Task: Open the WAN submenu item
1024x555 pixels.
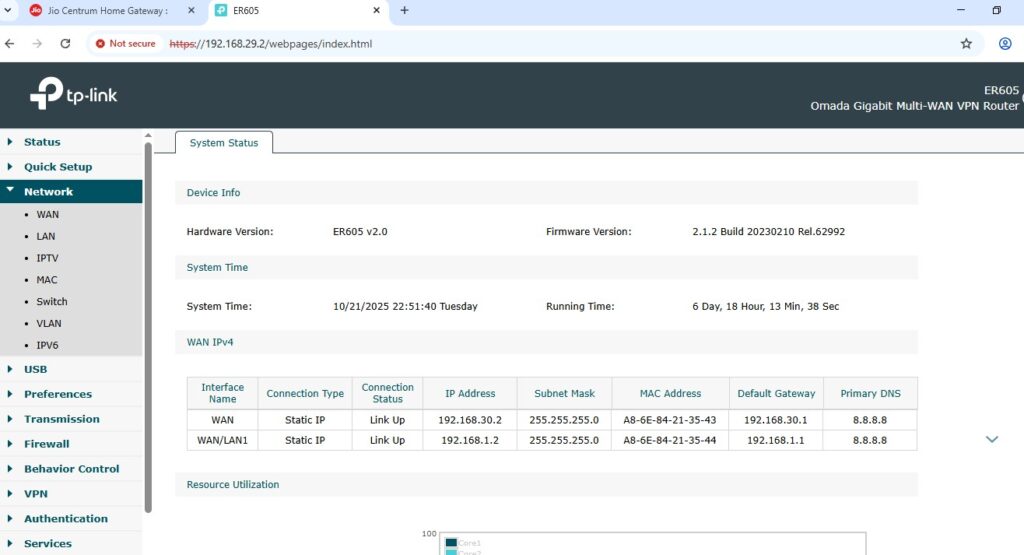Action: 48,214
